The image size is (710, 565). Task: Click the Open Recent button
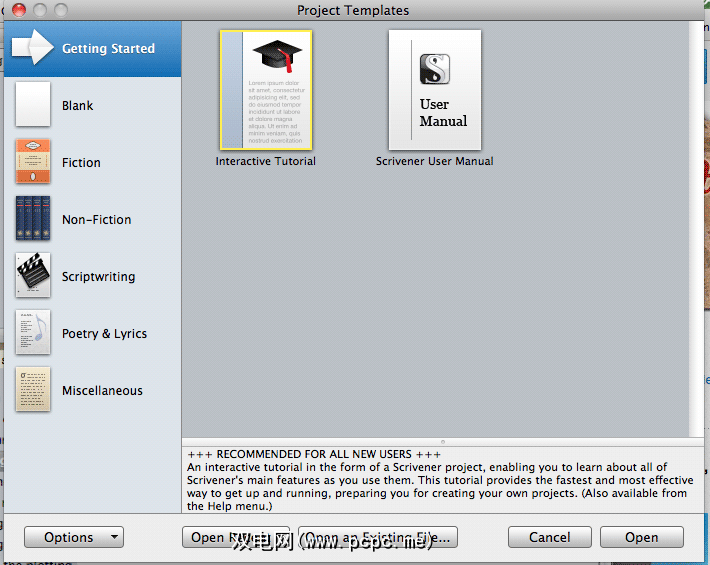pos(236,537)
